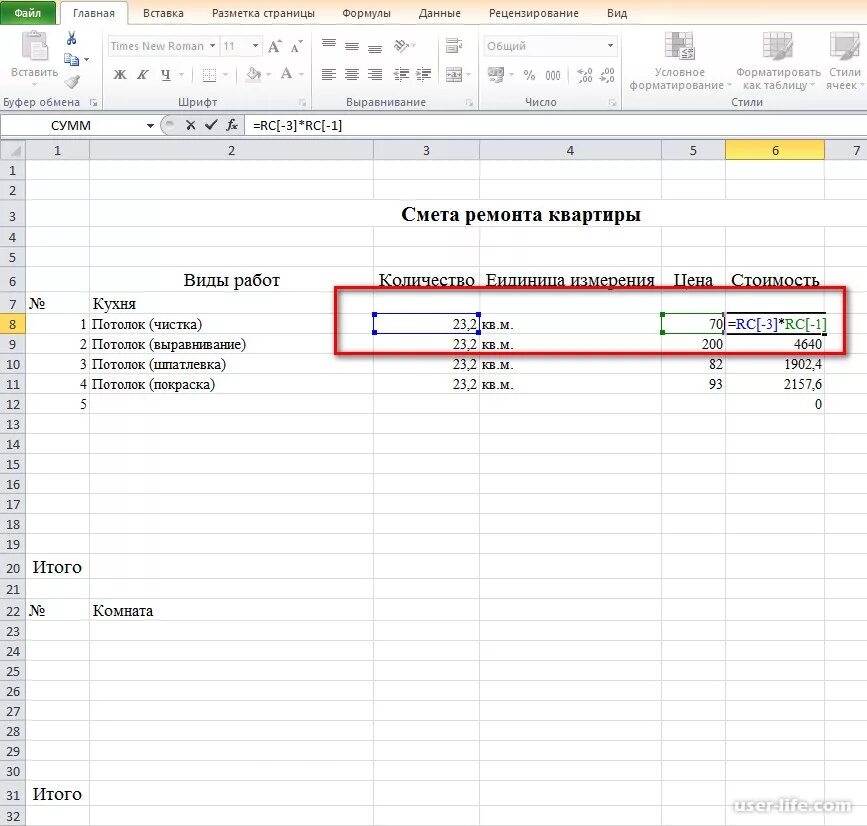The width and height of the screenshot is (867, 826).
Task: Click the Cut scissors icon
Action: (71, 38)
